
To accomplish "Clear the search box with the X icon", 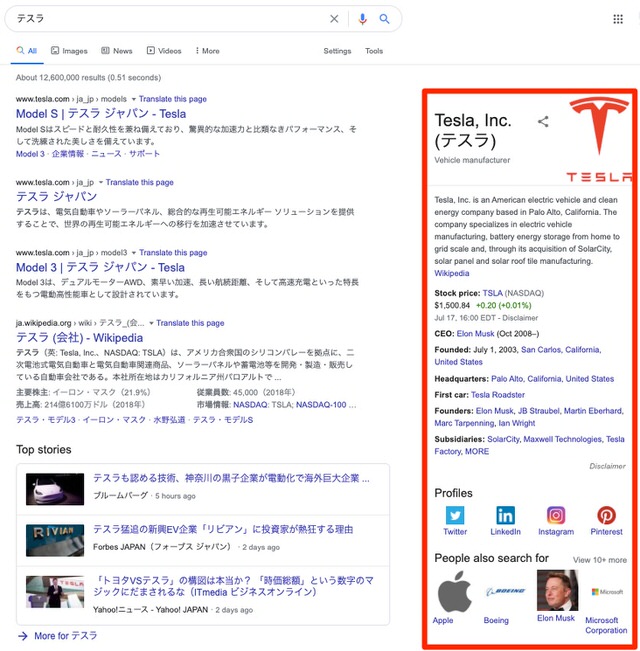I will tap(334, 19).
